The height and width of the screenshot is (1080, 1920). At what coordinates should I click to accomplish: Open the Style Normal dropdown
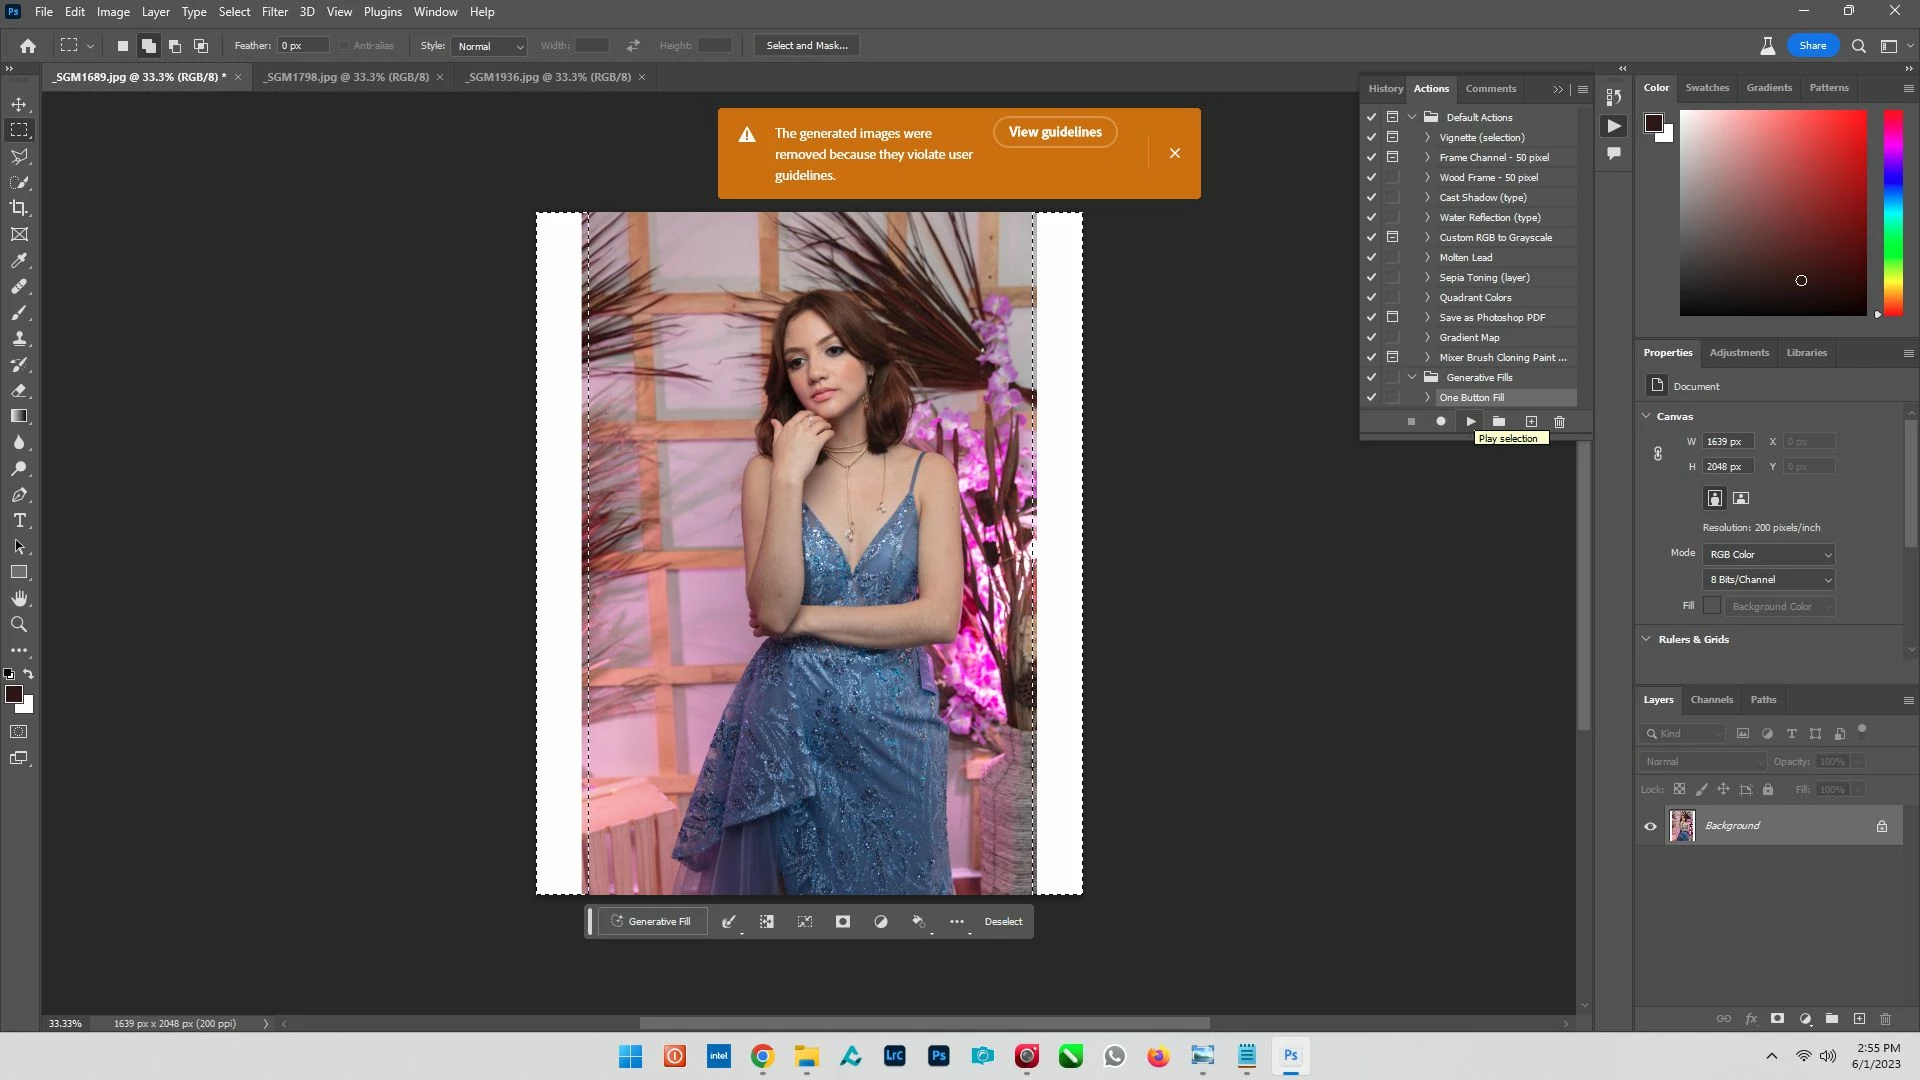click(x=489, y=46)
